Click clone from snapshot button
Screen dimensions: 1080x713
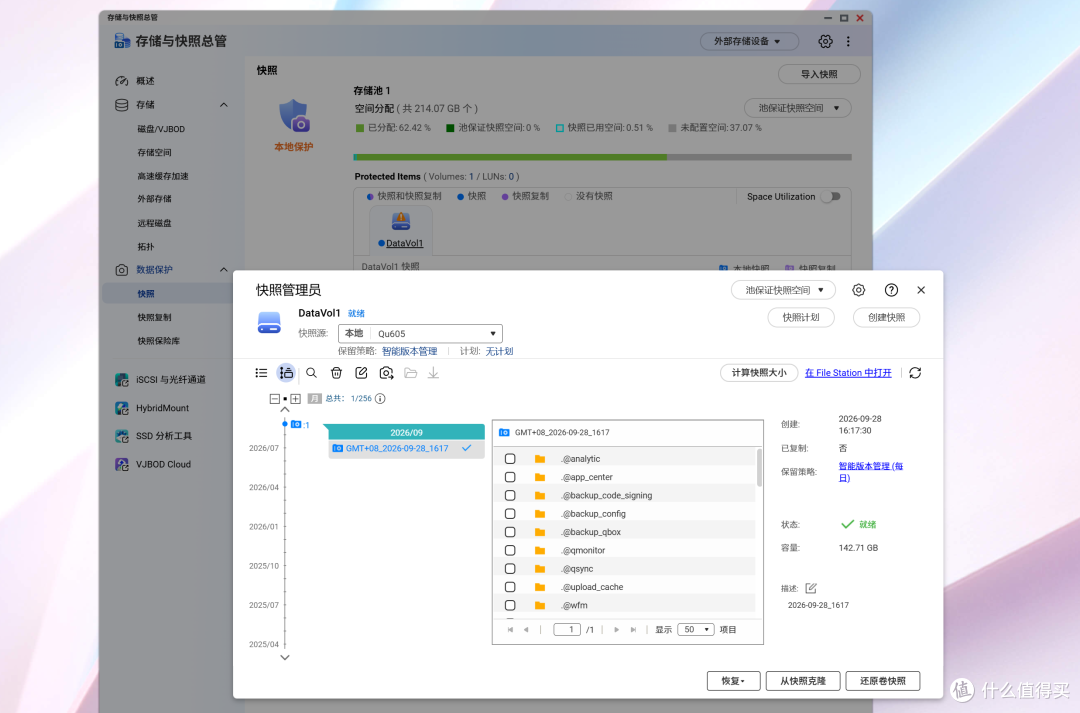point(802,681)
